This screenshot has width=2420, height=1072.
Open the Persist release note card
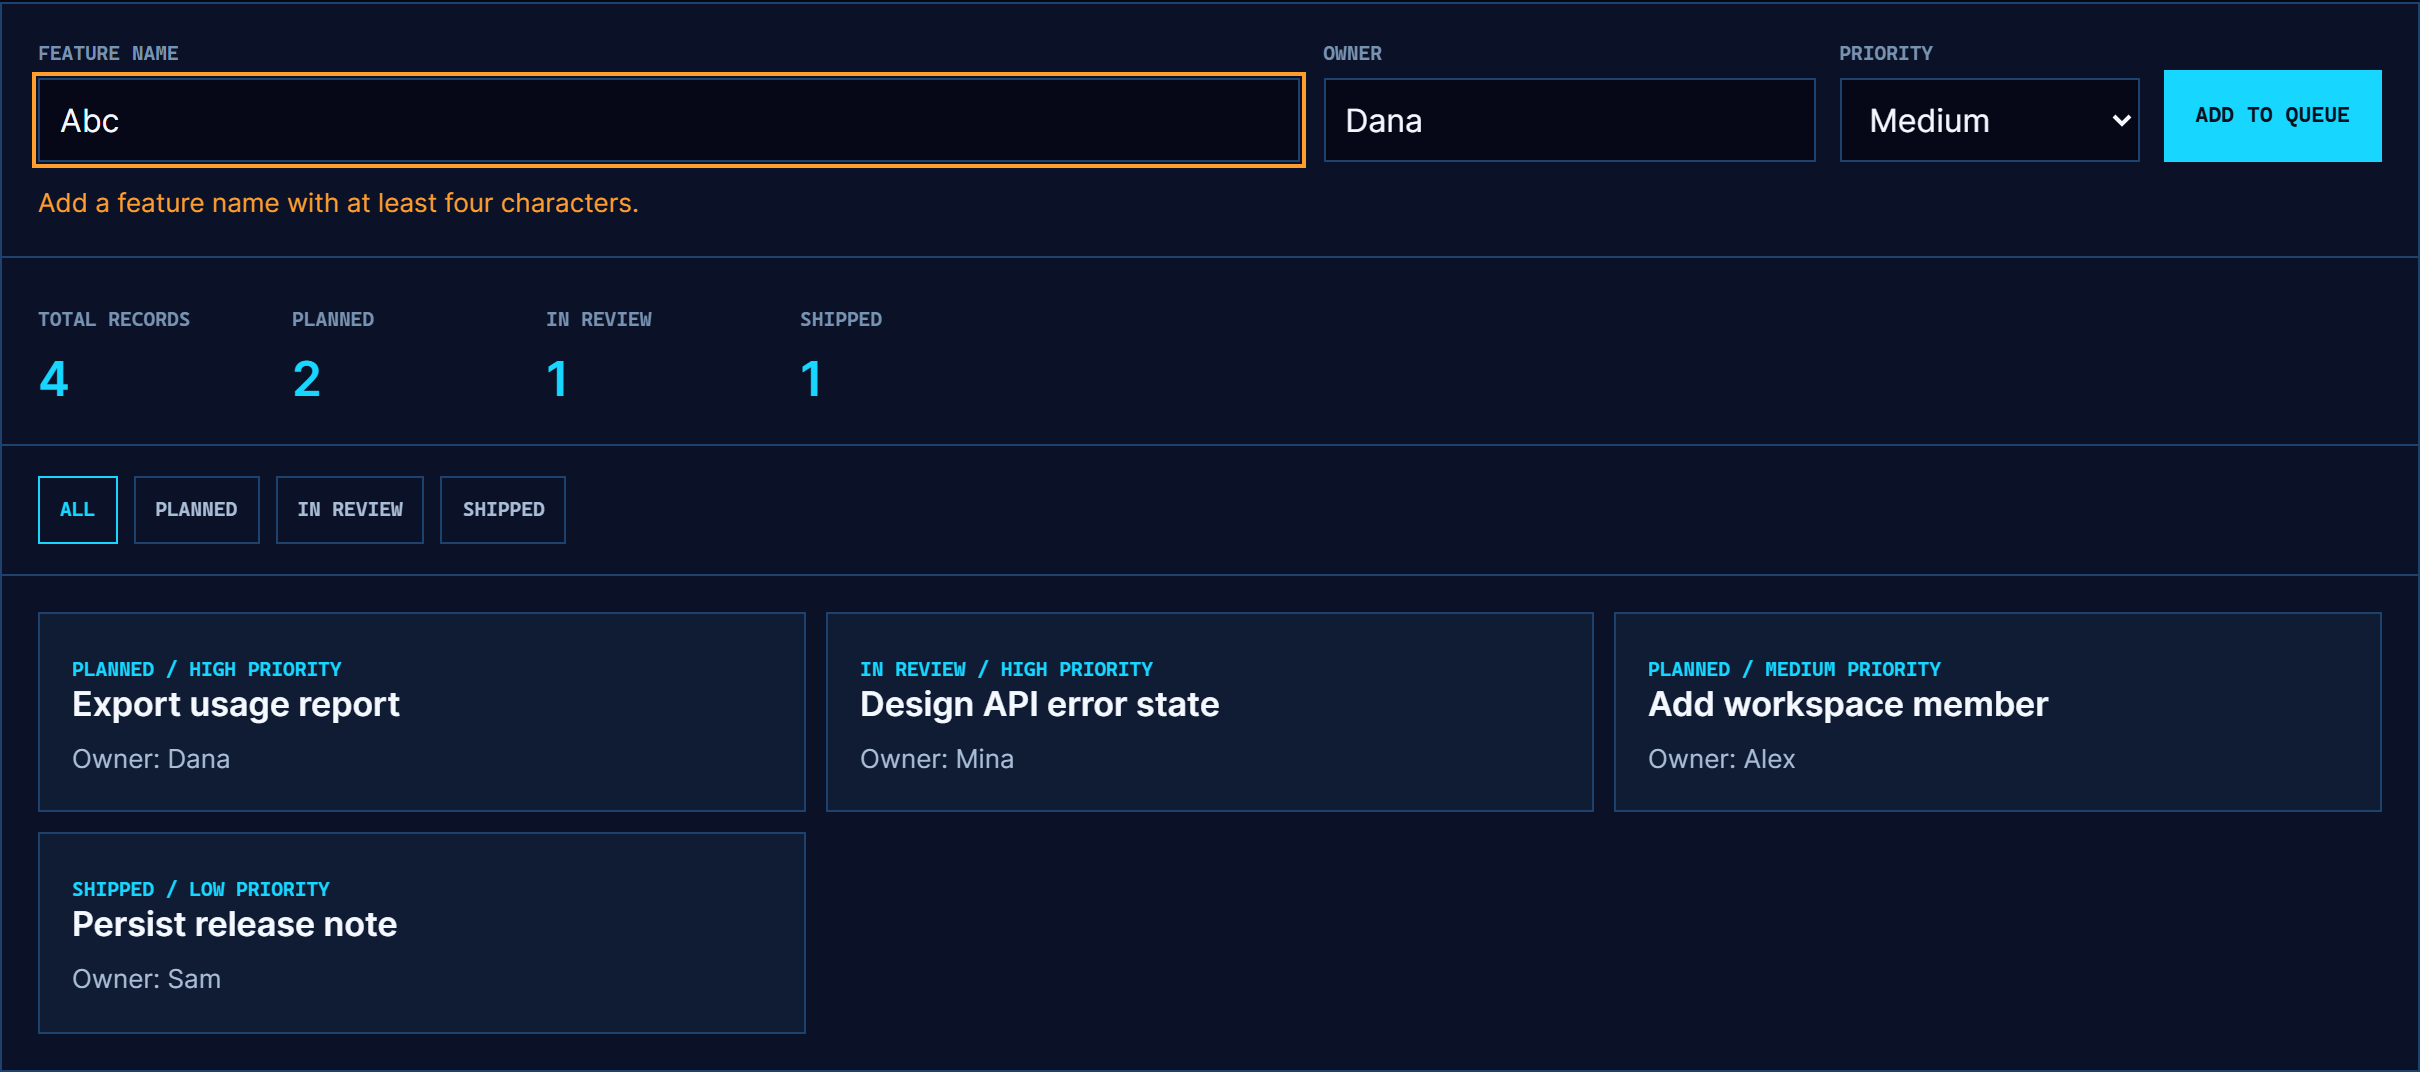[422, 933]
